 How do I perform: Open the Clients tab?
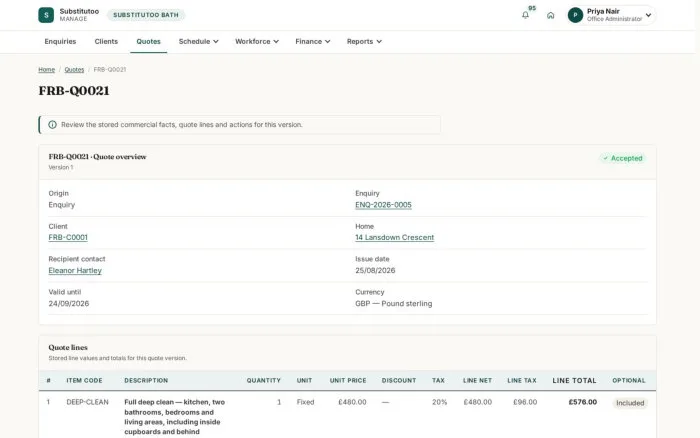click(x=106, y=42)
